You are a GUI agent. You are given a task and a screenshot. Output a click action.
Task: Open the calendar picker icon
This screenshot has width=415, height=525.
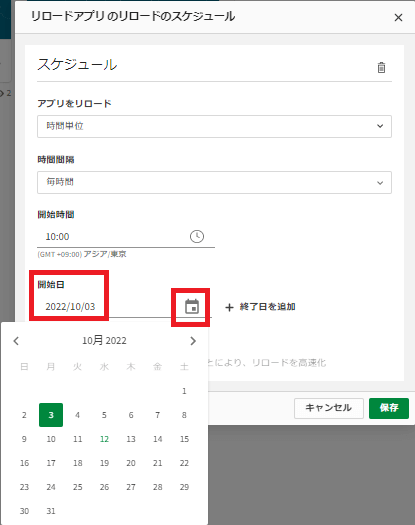(192, 307)
